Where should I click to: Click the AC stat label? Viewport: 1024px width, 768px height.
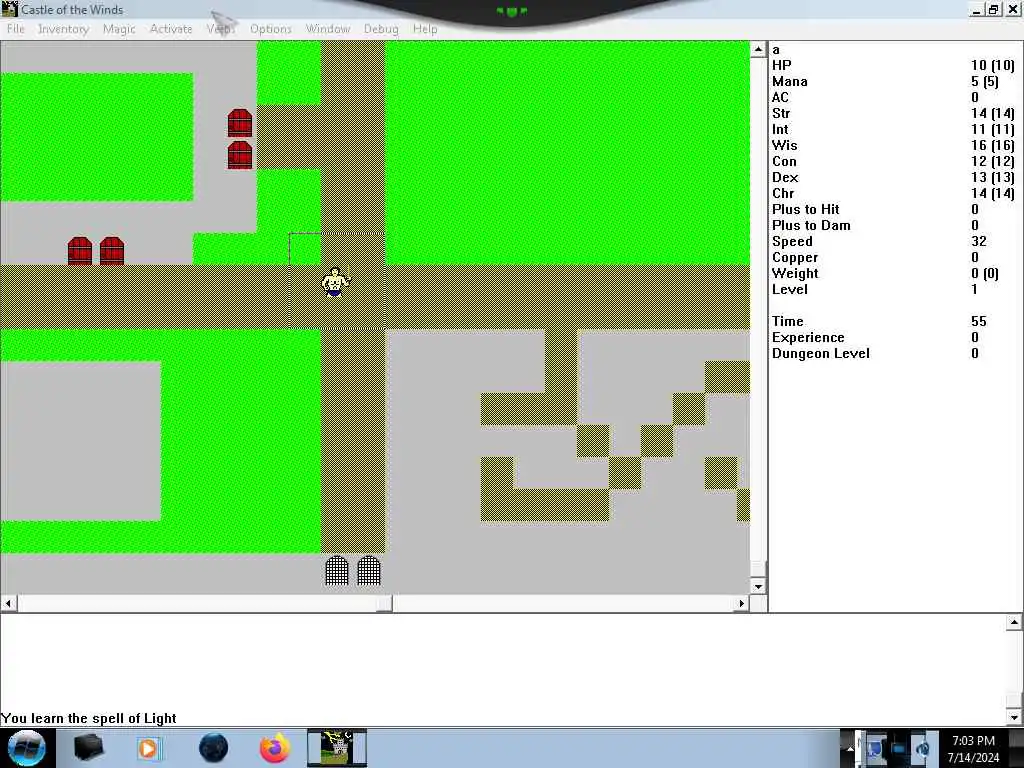(x=780, y=97)
